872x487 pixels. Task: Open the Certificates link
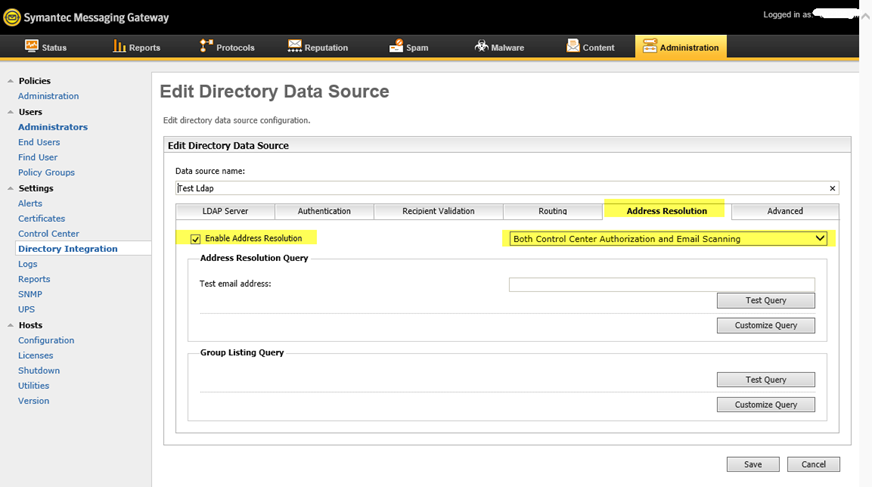(x=42, y=219)
